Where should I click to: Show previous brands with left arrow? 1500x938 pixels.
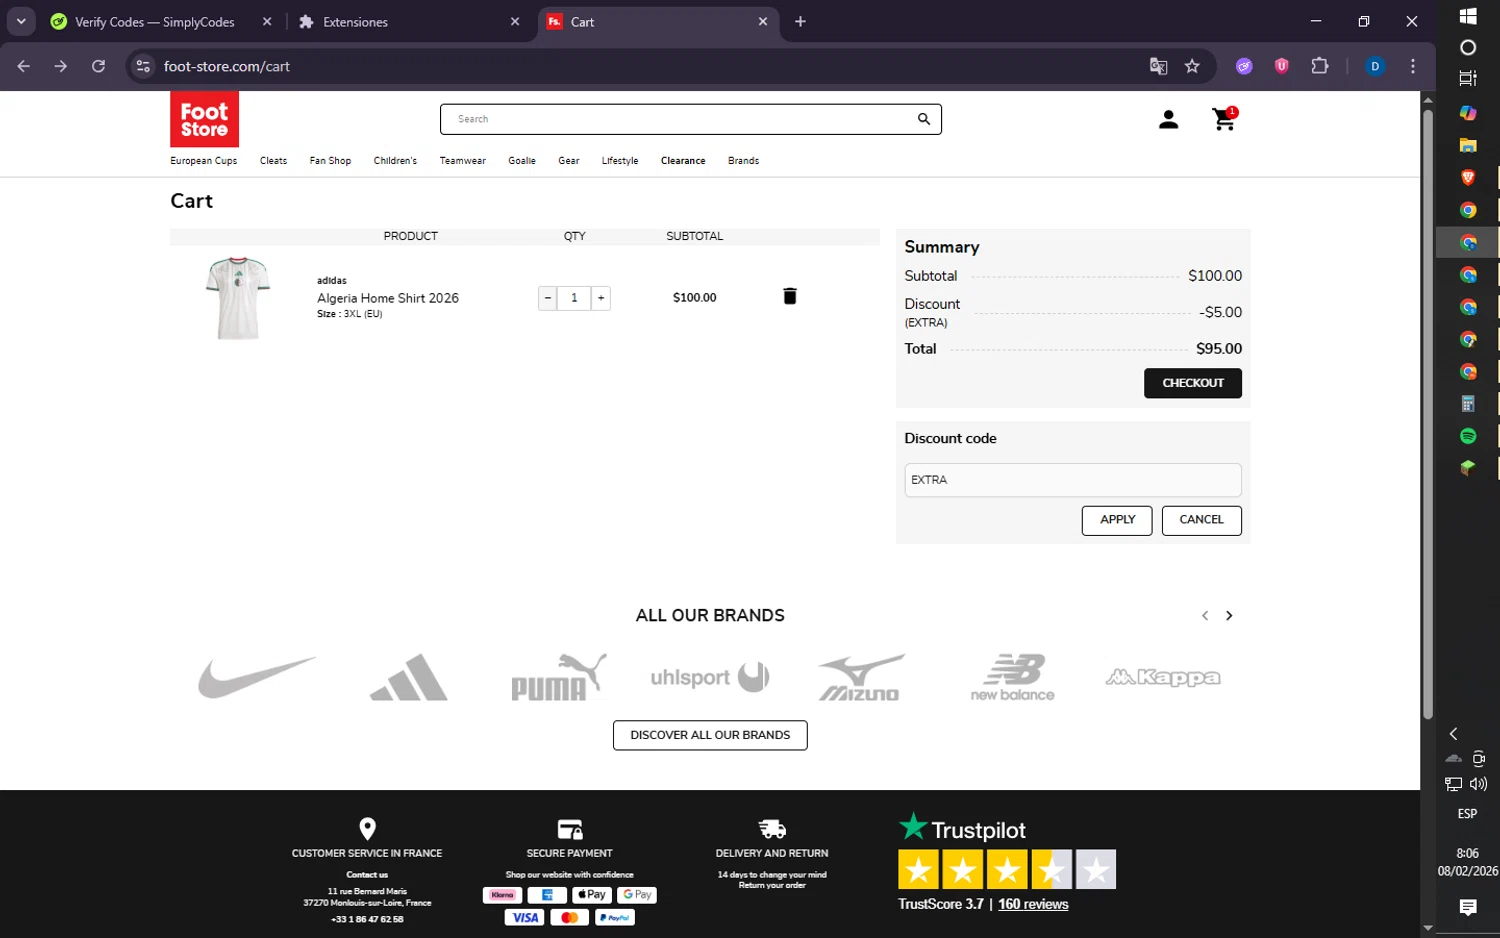tap(1205, 616)
